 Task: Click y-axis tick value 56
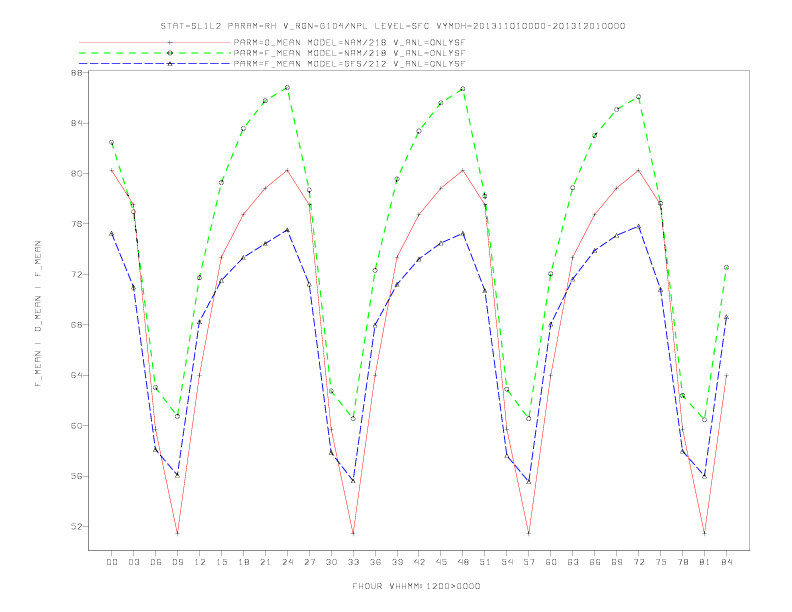coord(76,476)
